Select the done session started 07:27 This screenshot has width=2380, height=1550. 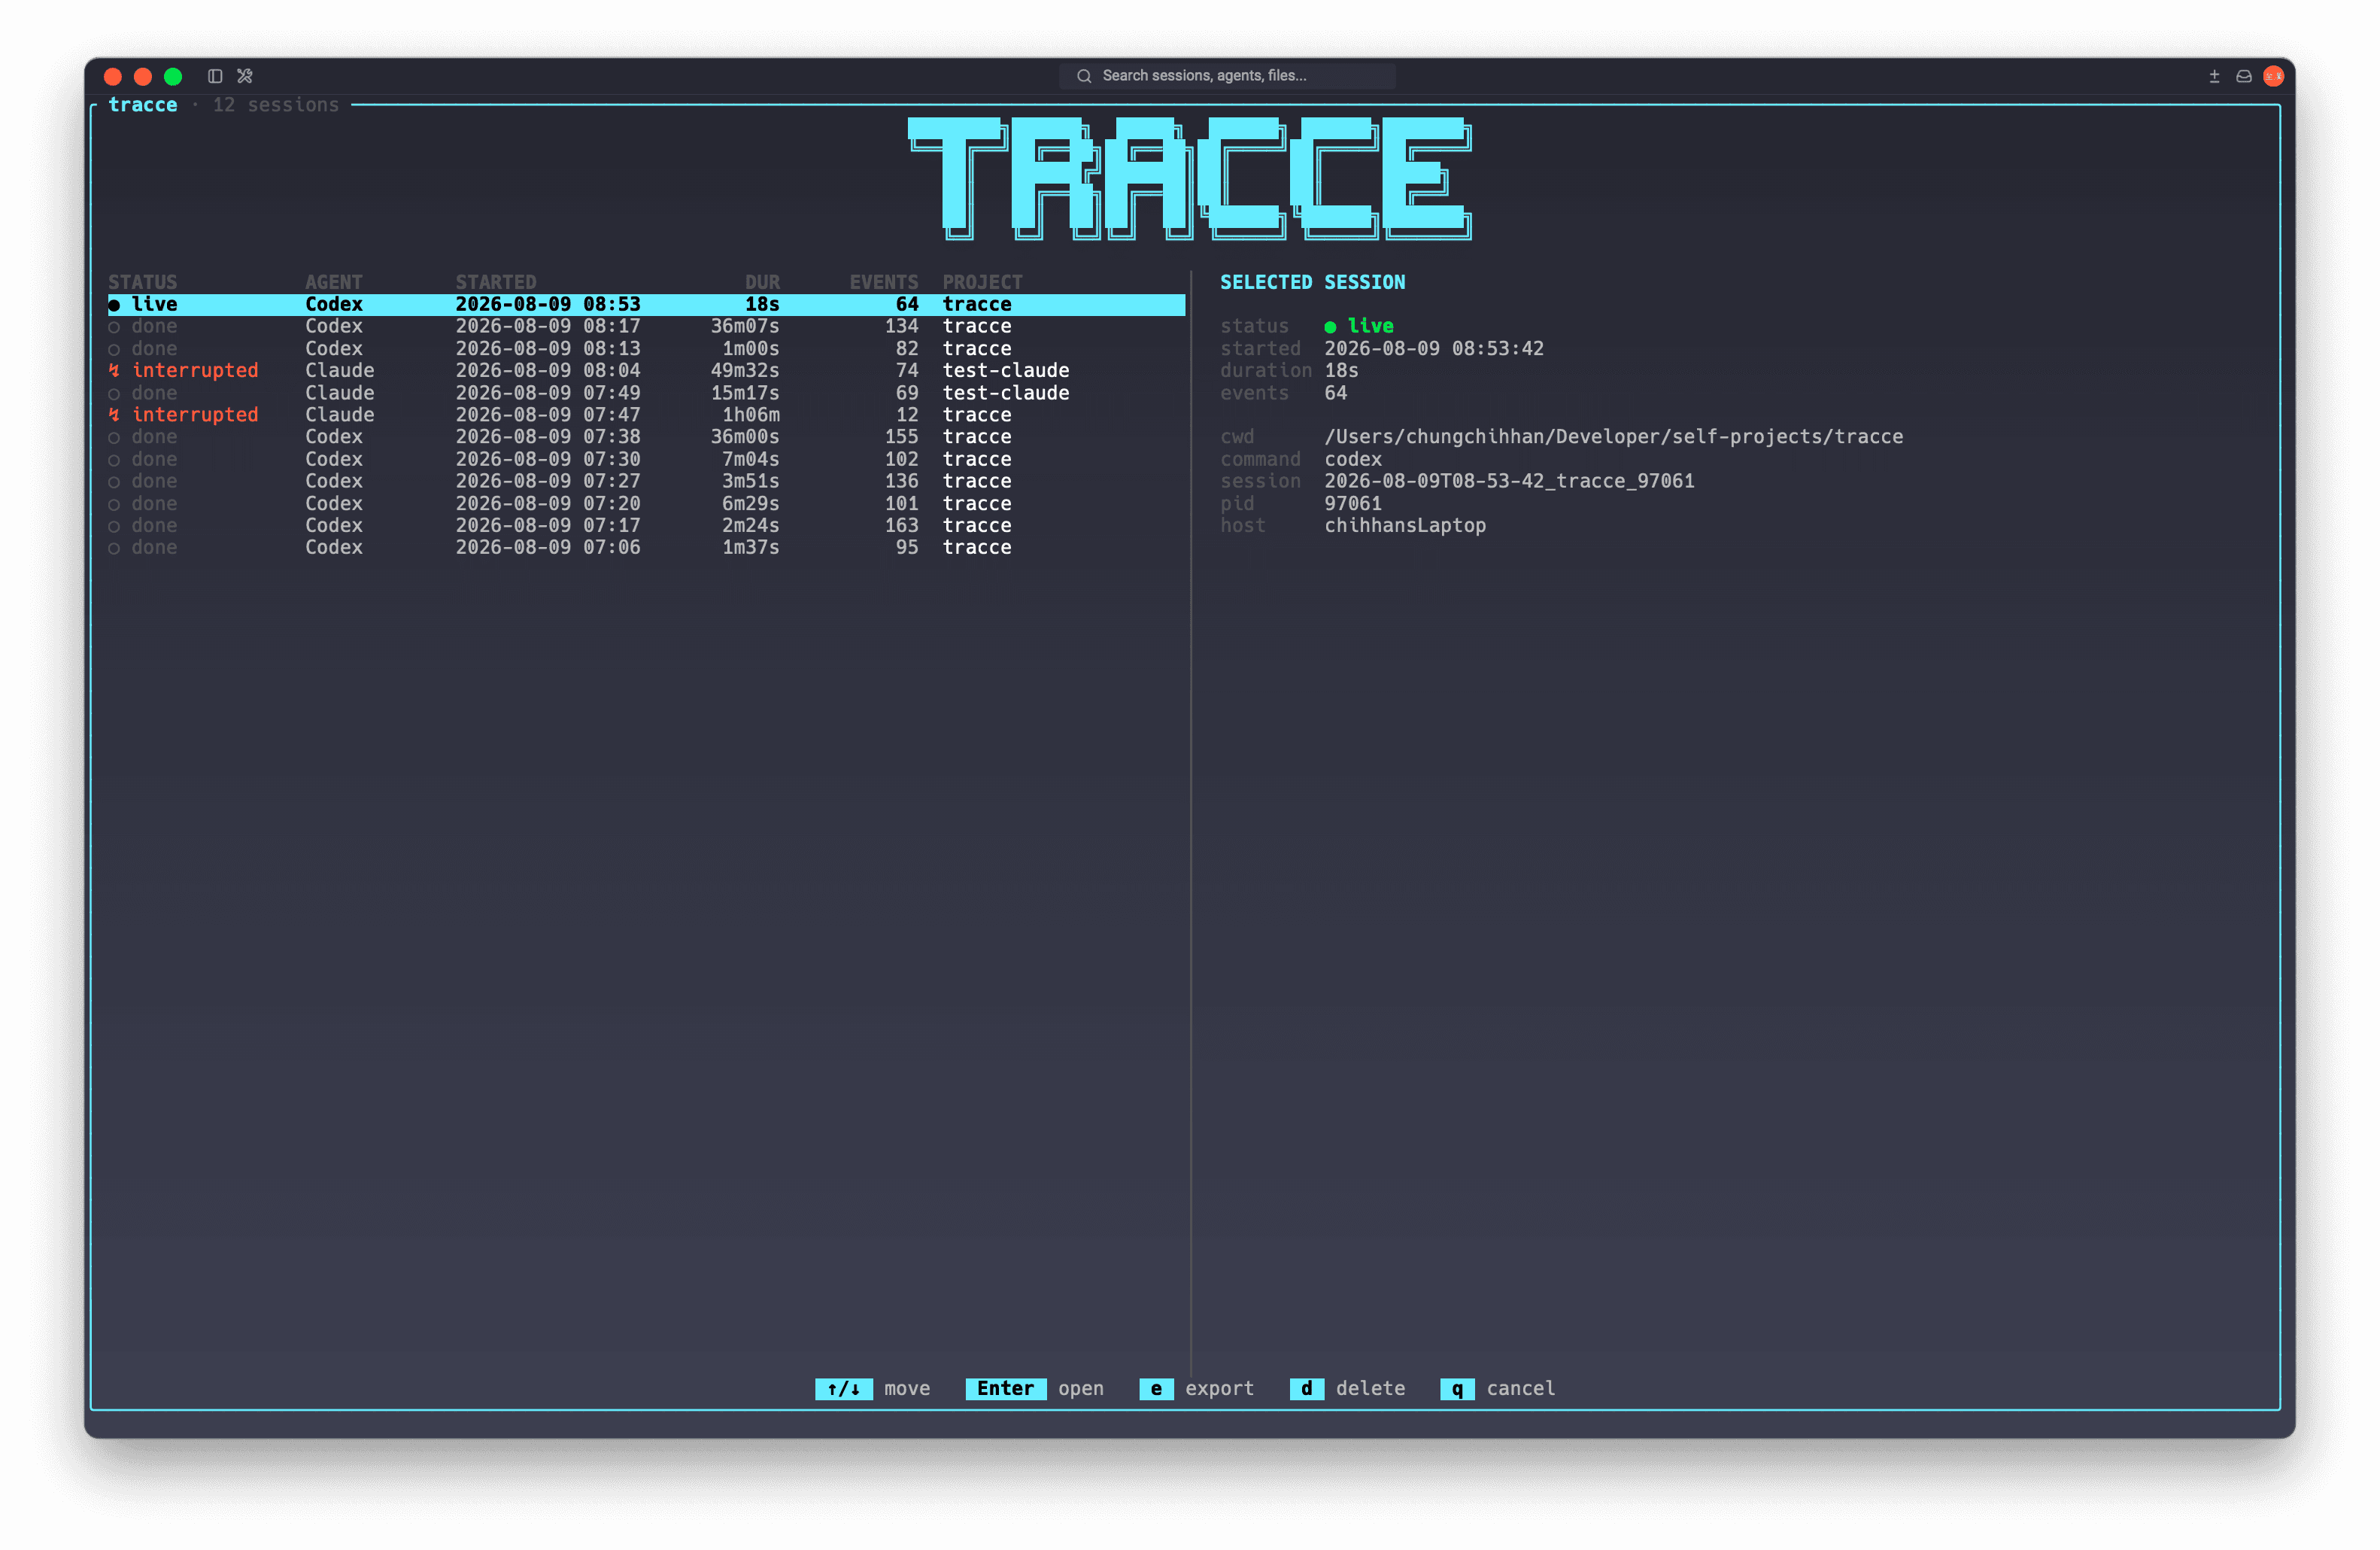point(646,481)
